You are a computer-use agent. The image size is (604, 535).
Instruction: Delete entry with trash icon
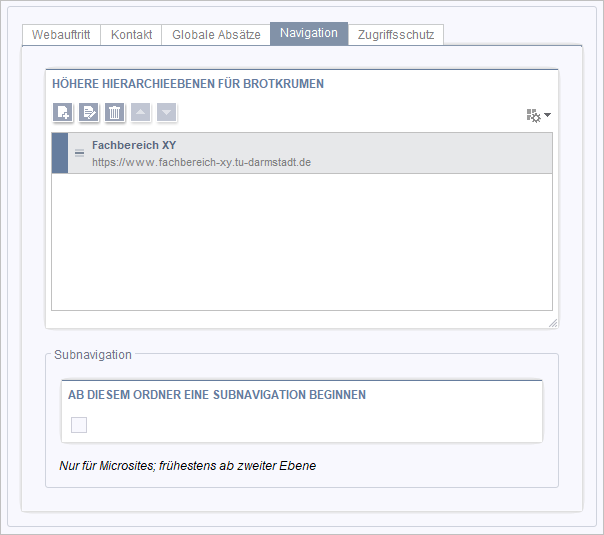coord(114,112)
